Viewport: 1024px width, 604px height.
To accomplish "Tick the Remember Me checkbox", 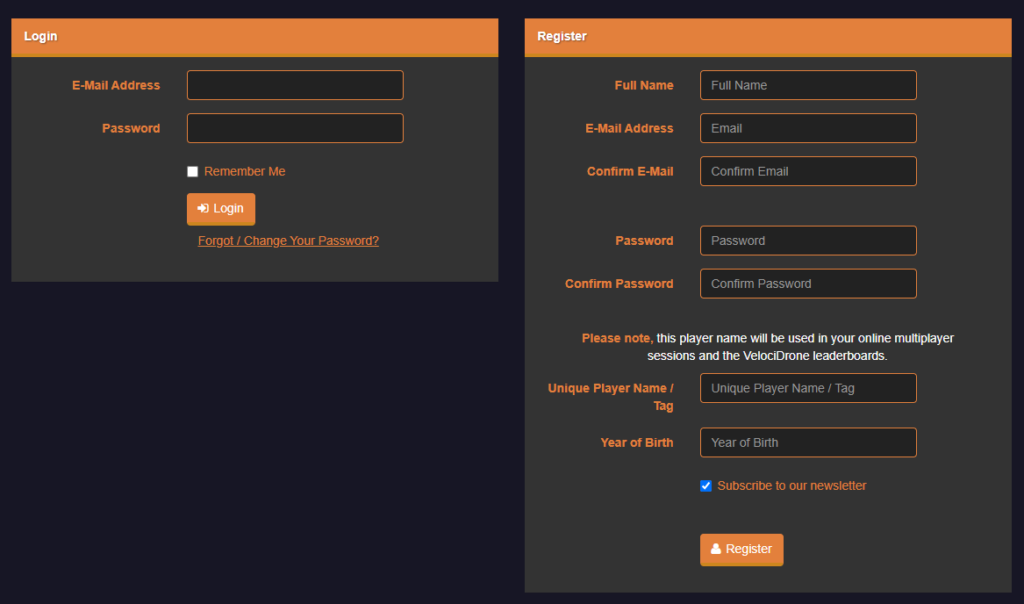I will pyautogui.click(x=193, y=172).
